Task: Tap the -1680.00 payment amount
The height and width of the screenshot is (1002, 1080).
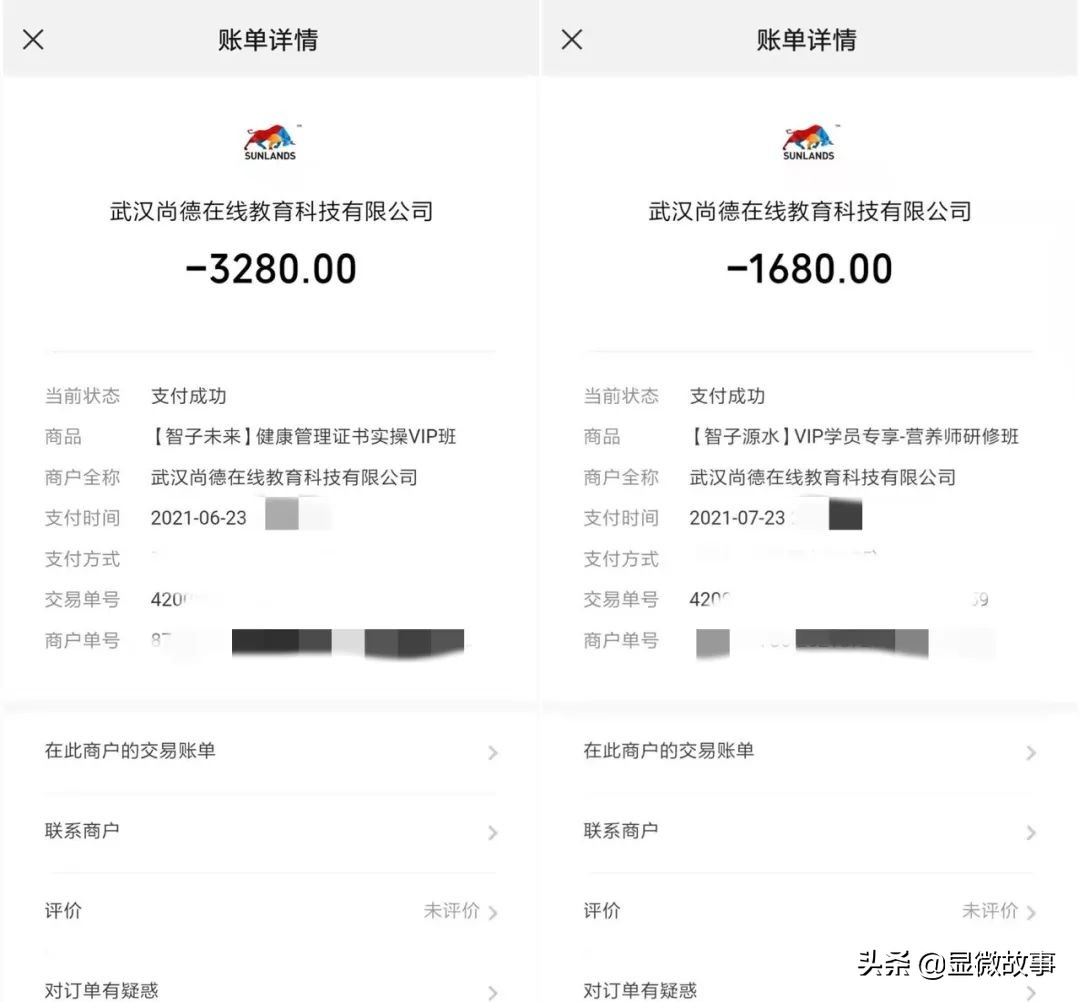Action: (808, 267)
